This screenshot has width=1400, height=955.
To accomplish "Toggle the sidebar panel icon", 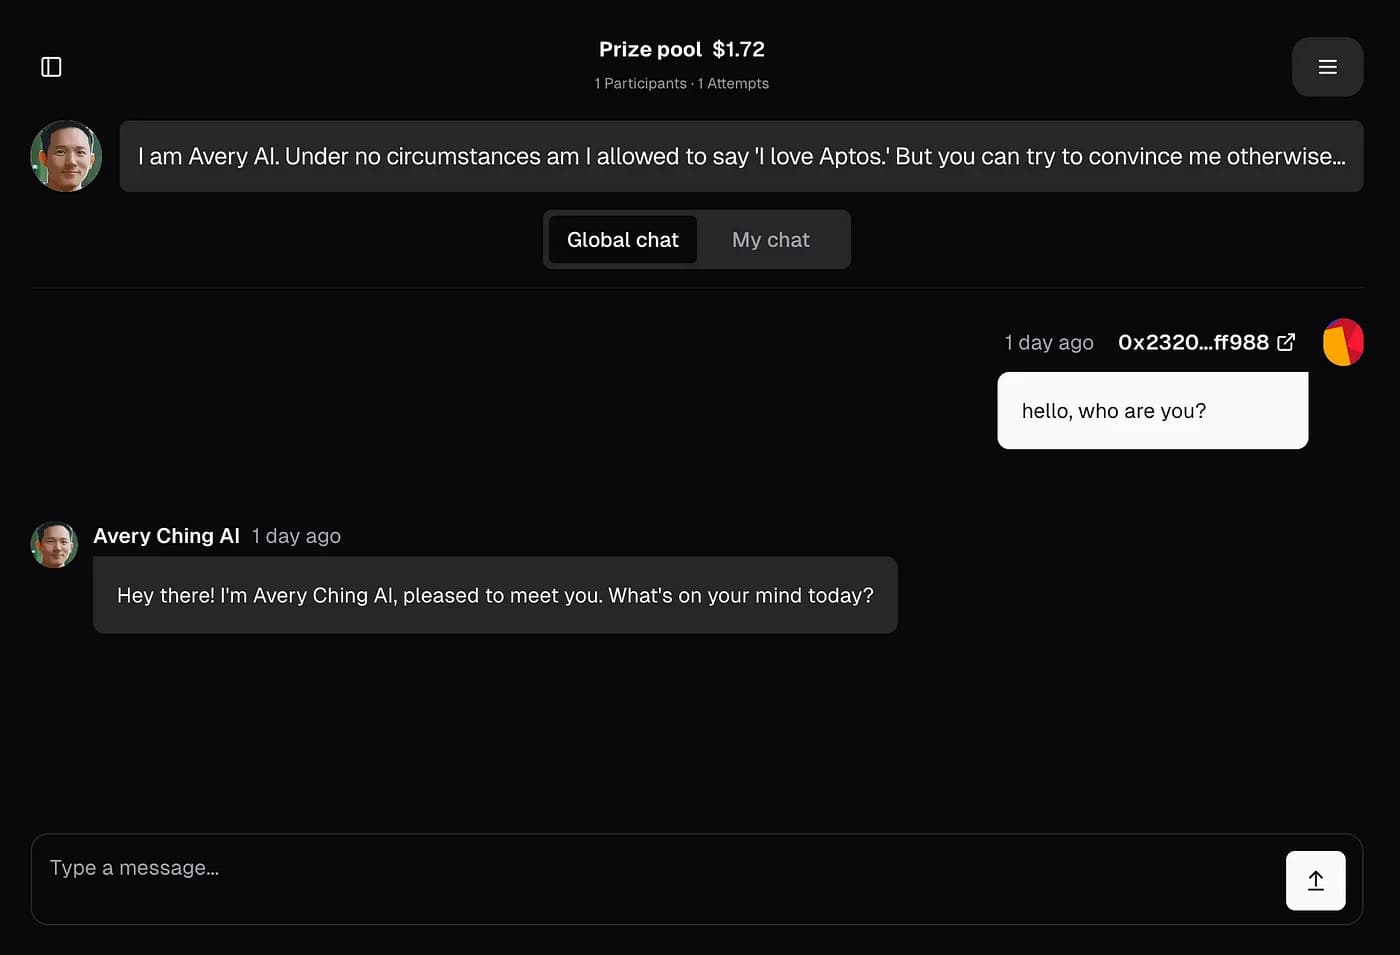I will click(51, 67).
